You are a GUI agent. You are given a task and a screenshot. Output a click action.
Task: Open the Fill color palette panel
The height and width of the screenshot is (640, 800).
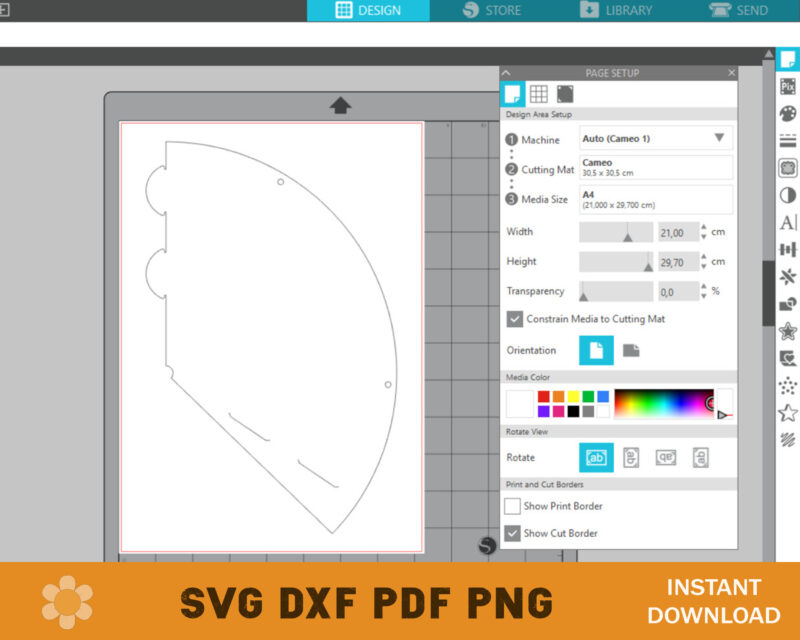coord(788,113)
